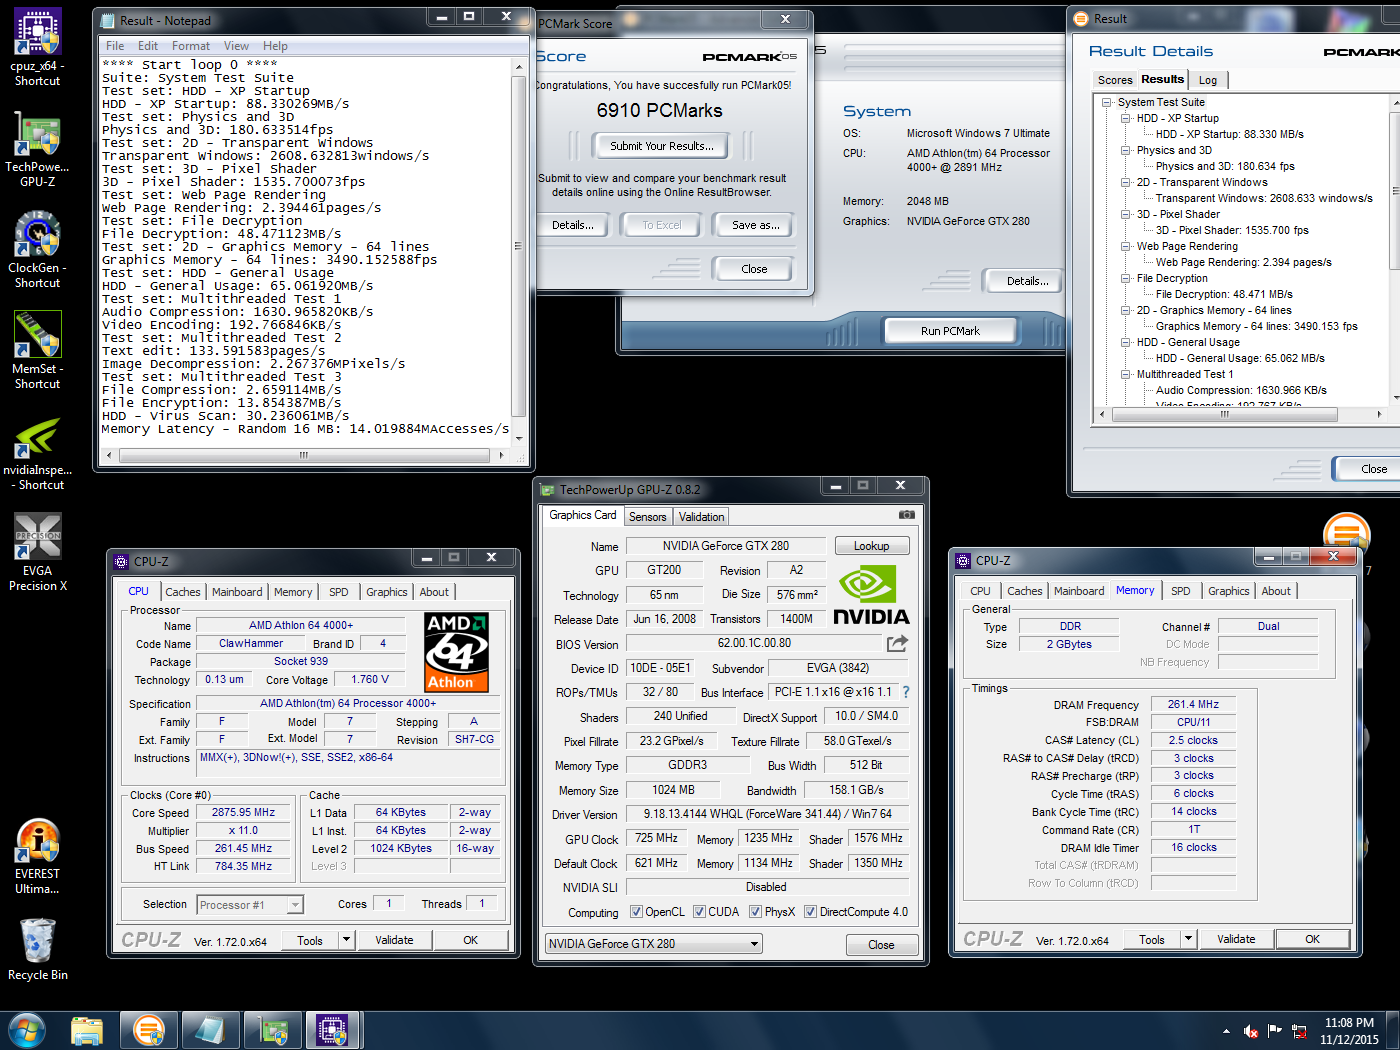Open the Validation tab in GPU-Z
This screenshot has height=1050, width=1400.
click(x=701, y=517)
